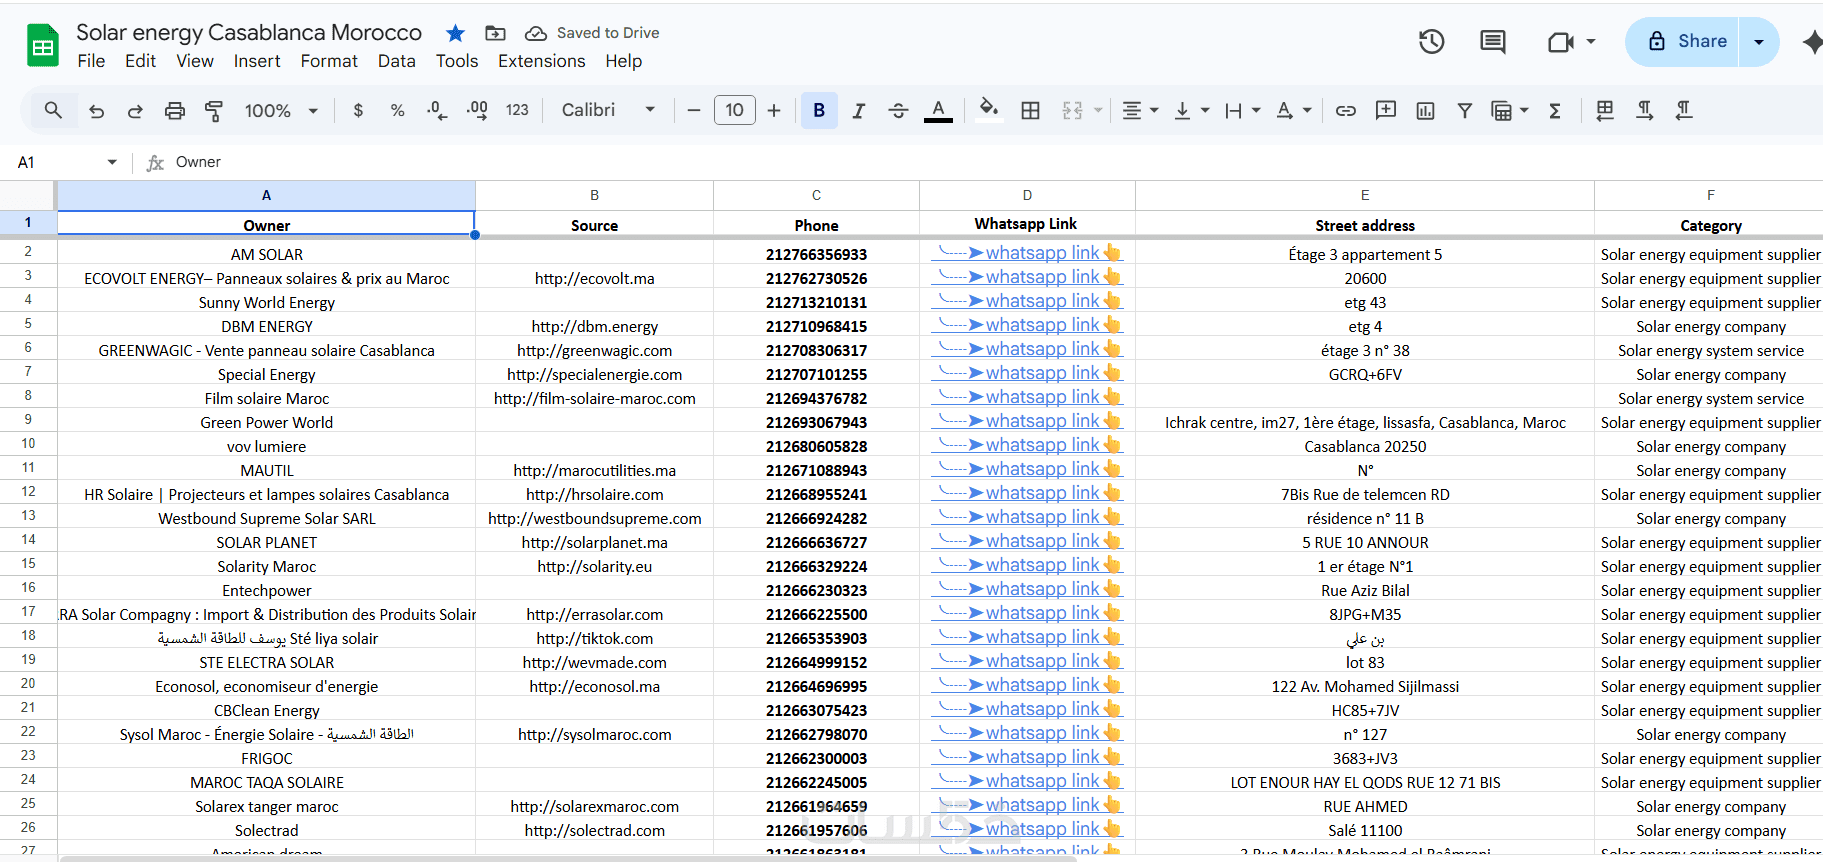Viewport: 1823px width, 862px height.
Task: Open the Extensions menu
Action: 541,61
